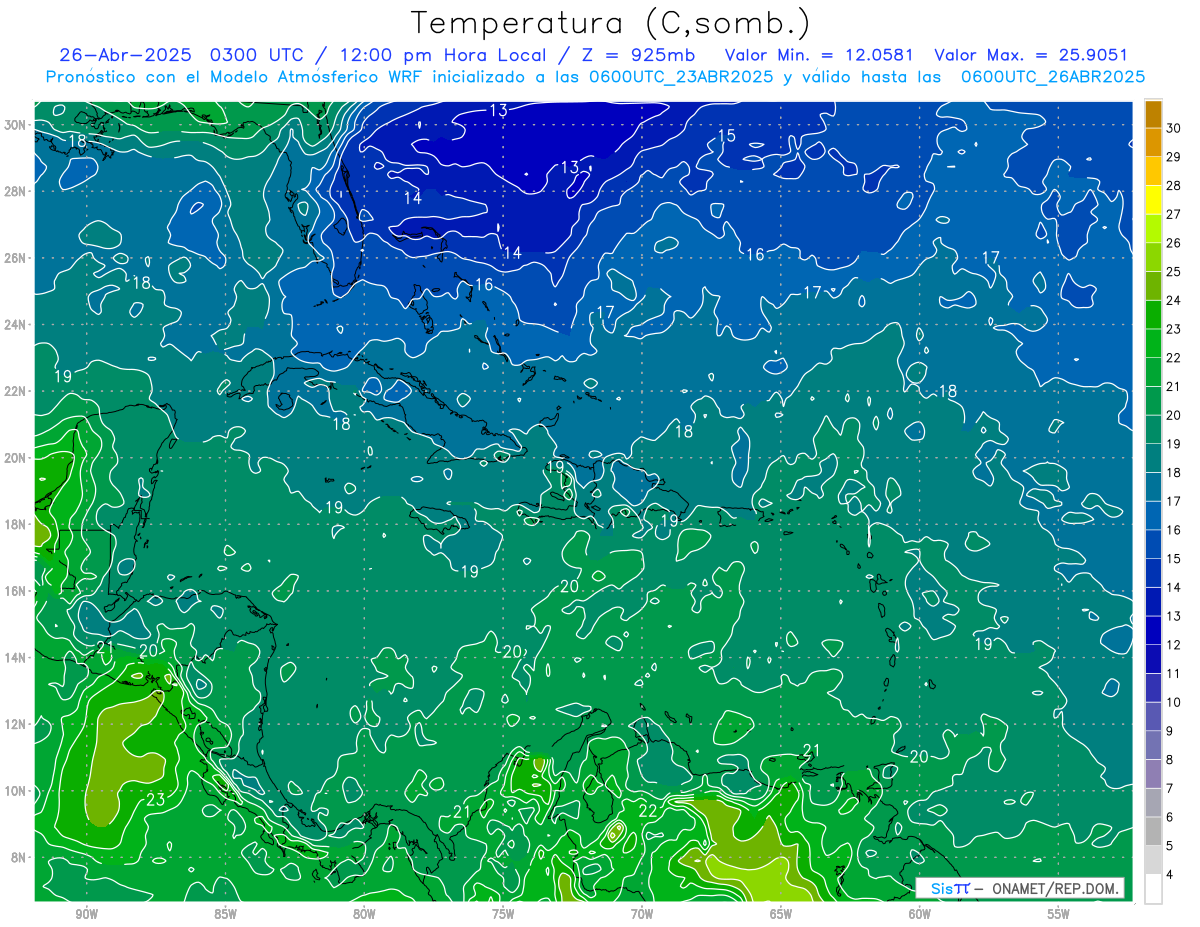
Task: Click the '0600UTC_23ABR2025' initialization time
Action: coord(681,77)
